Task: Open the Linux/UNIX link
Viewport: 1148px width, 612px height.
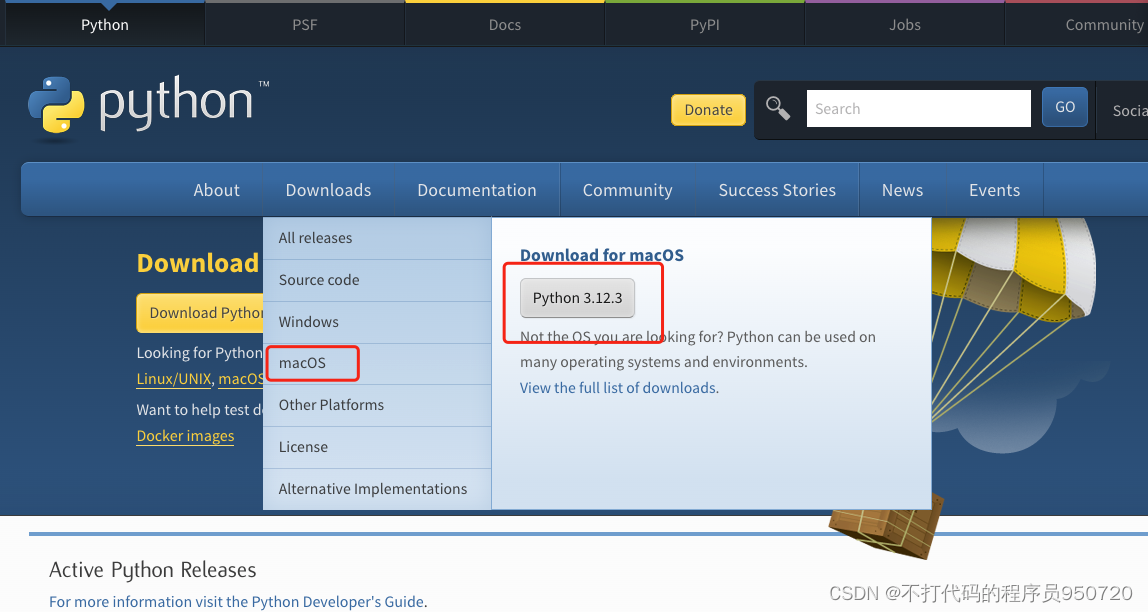Action: tap(174, 378)
